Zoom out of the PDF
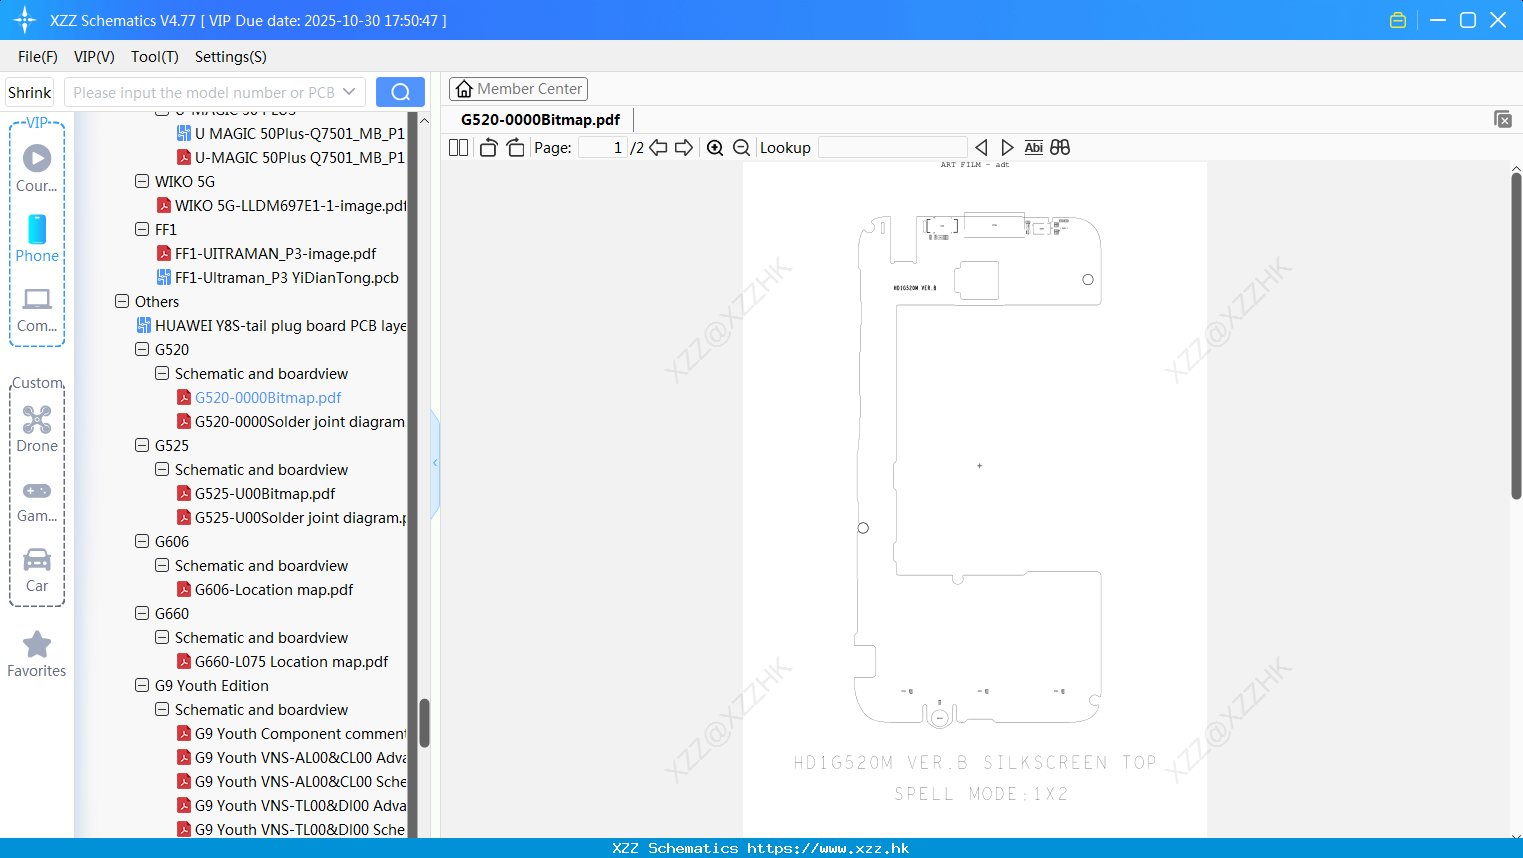Image resolution: width=1523 pixels, height=858 pixels. point(741,147)
